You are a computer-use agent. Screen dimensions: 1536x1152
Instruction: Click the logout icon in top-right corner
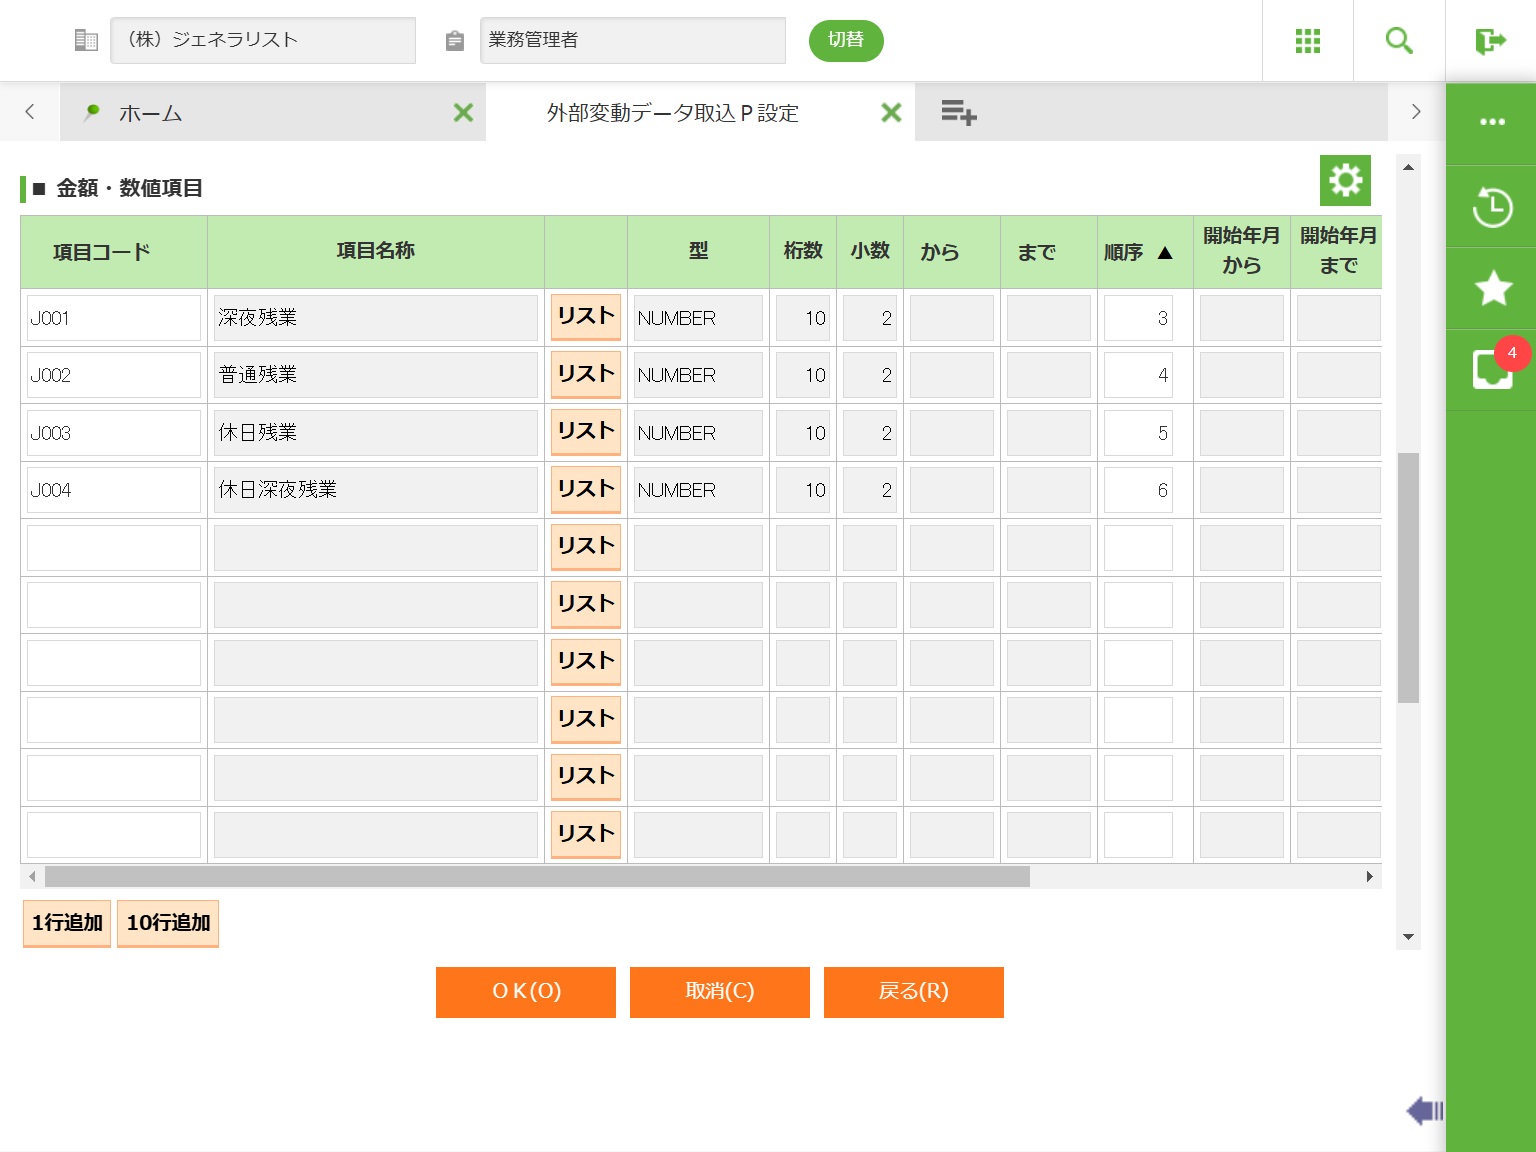1490,41
